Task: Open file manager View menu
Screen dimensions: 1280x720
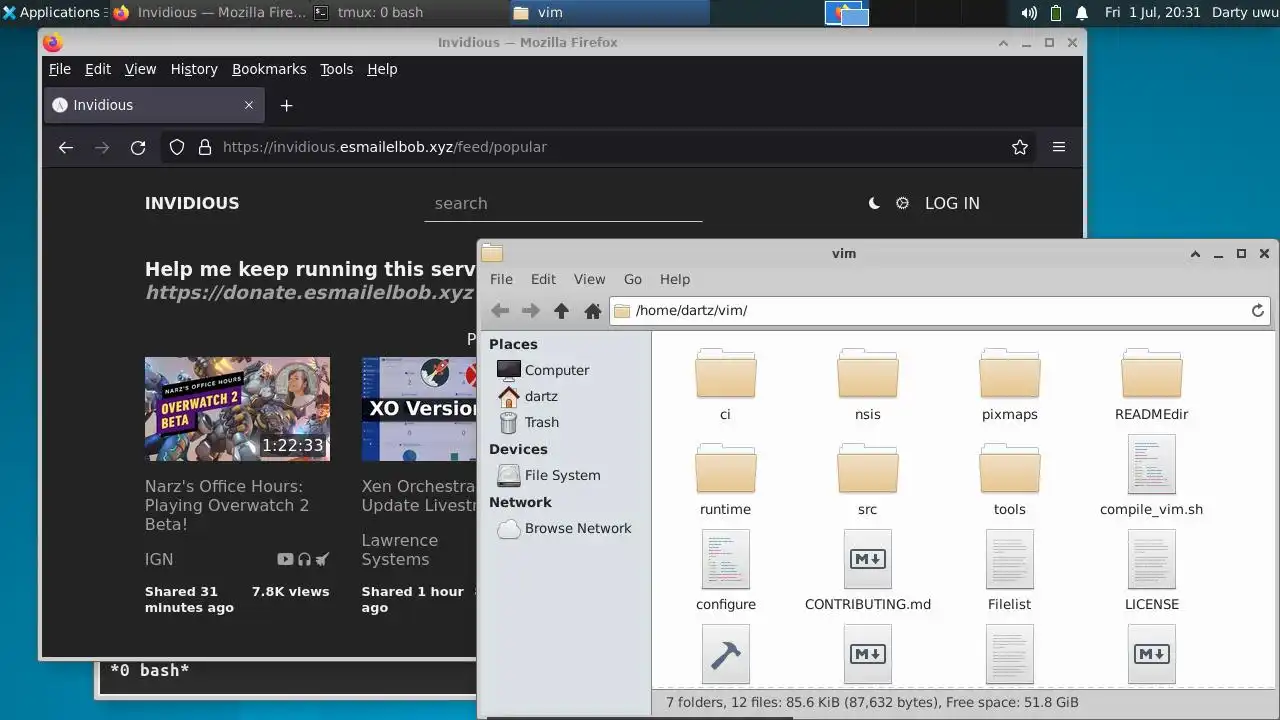Action: [x=589, y=279]
